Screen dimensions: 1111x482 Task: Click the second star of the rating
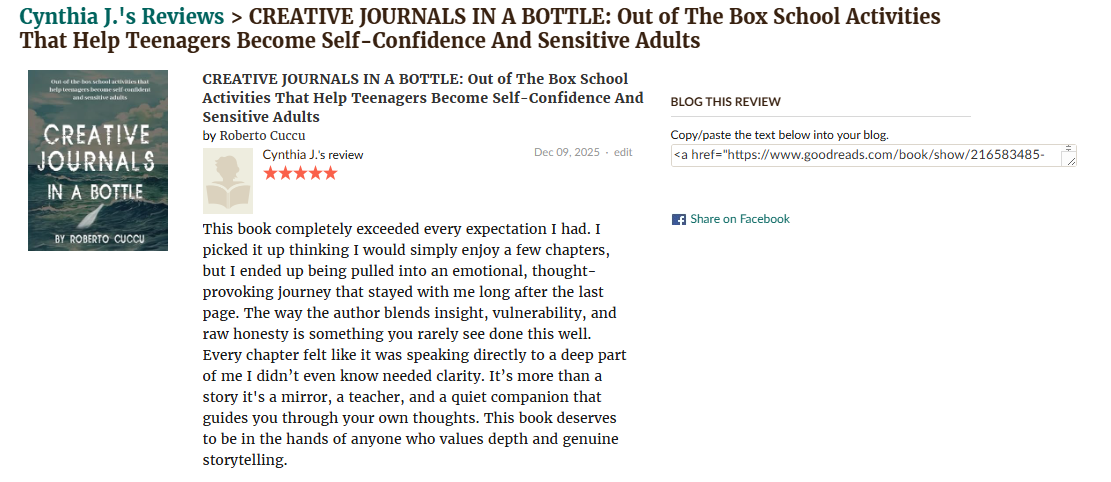(285, 173)
